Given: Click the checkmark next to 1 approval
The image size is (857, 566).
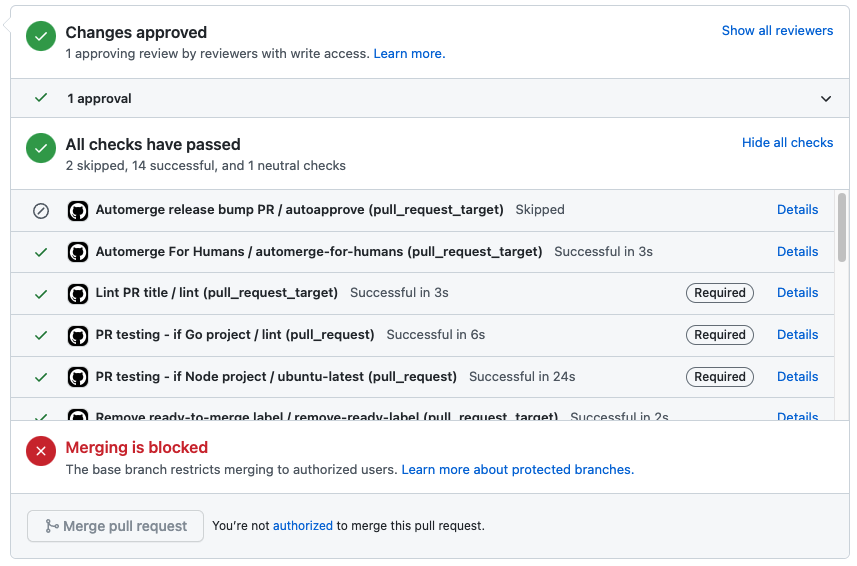Looking at the screenshot, I should click(x=41, y=98).
